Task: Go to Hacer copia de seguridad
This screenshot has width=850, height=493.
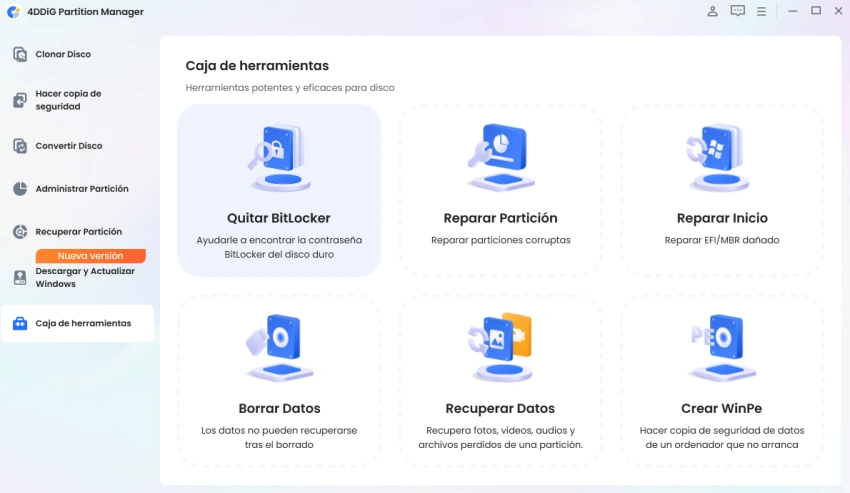Action: click(68, 100)
